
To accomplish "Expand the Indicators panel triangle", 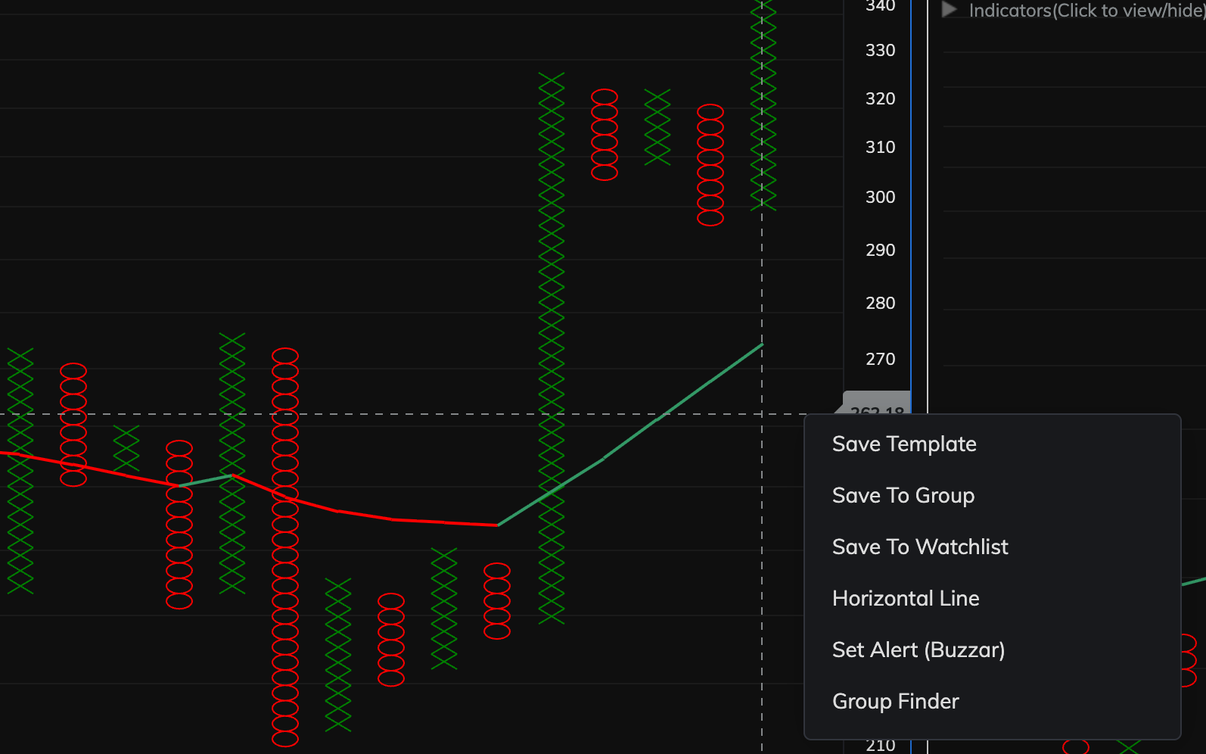I will (x=950, y=10).
